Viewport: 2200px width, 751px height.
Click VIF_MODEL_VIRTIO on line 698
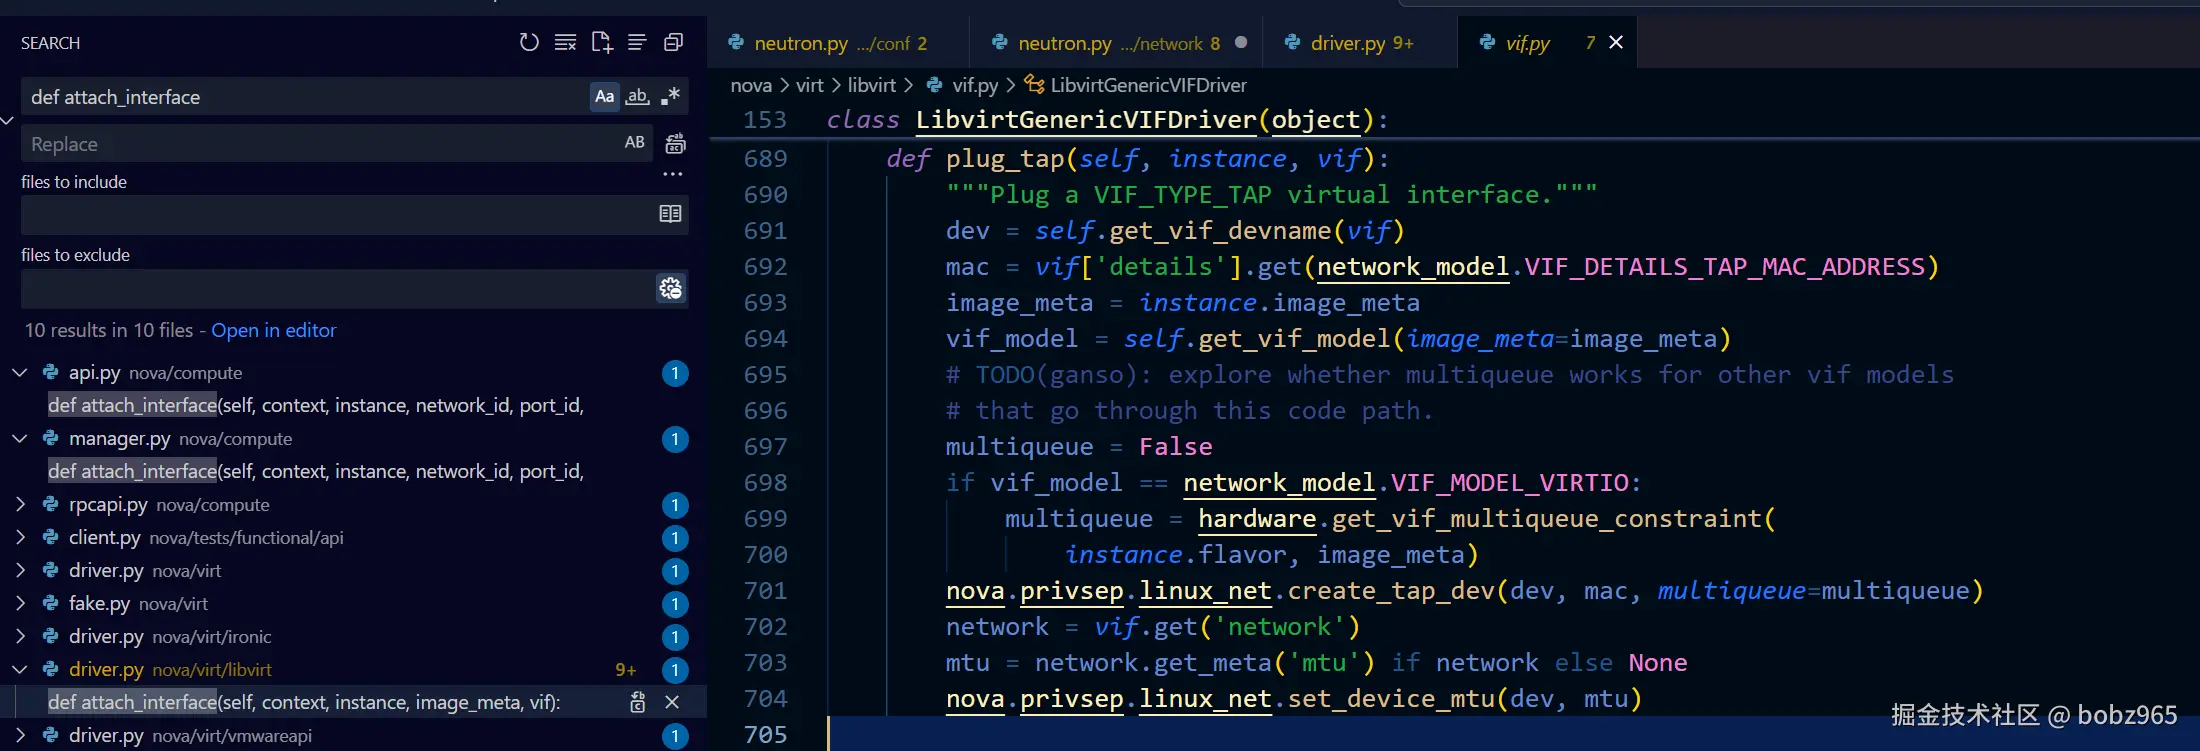coord(1510,483)
